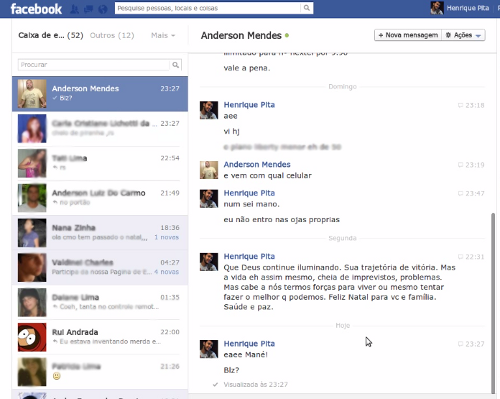The image size is (500, 399).
Task: Click chat icon next to 23:19 timestamp
Action: tap(460, 165)
